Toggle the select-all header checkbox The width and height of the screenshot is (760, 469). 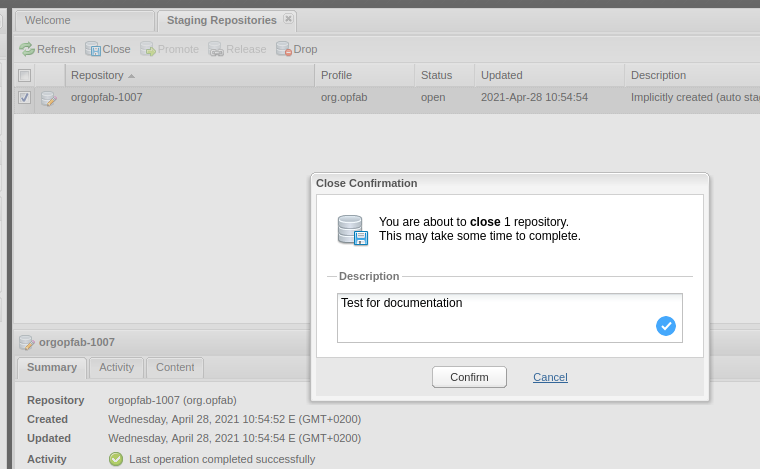(24, 76)
